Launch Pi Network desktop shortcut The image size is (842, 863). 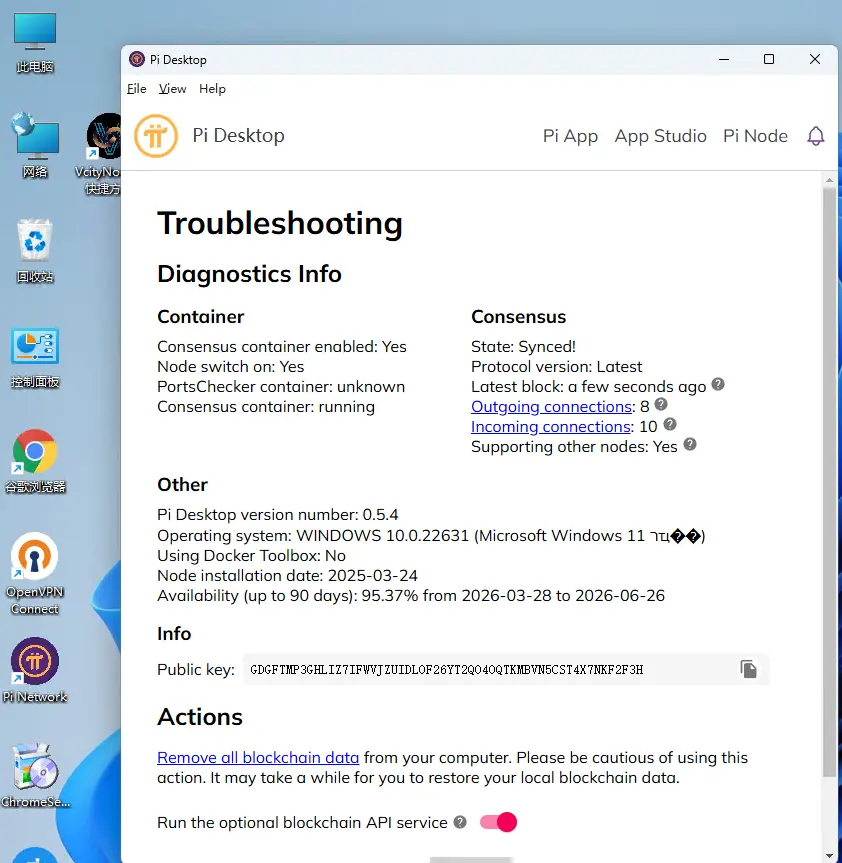point(35,670)
